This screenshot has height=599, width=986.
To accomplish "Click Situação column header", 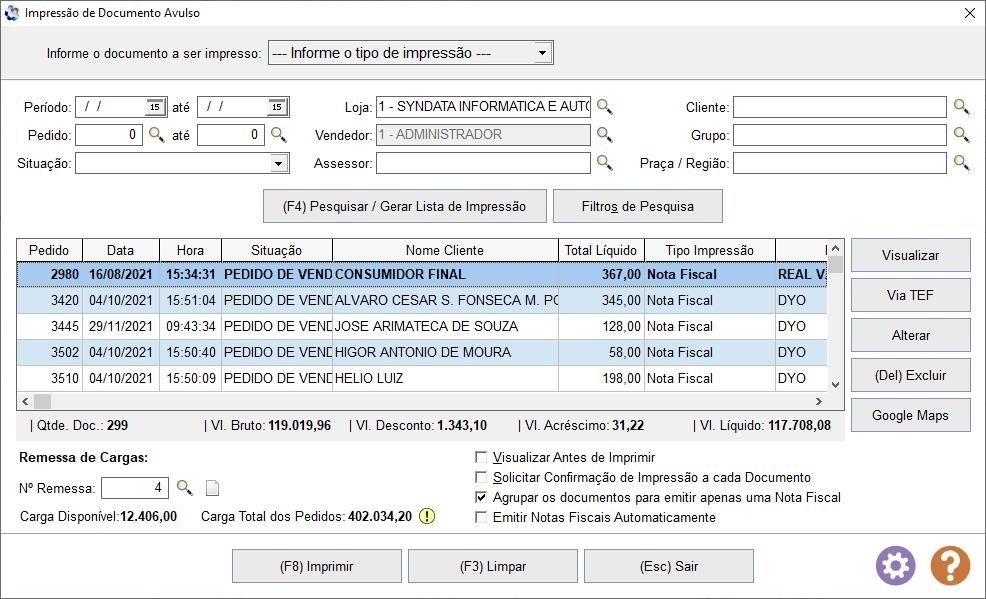I will click(x=277, y=250).
